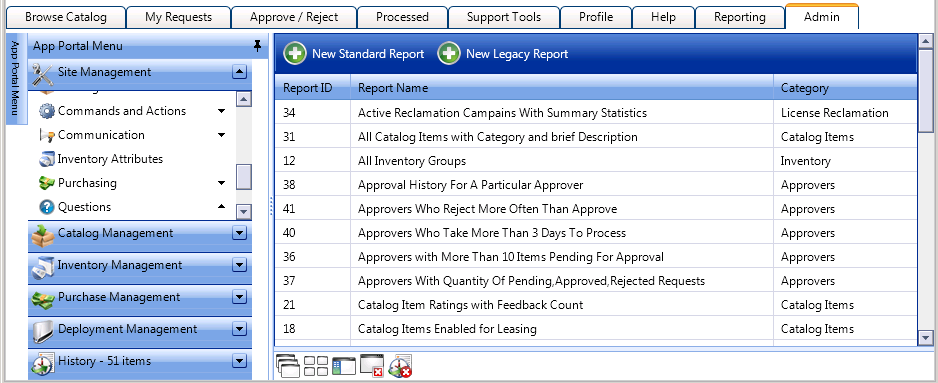938x383 pixels.
Task: Switch to the Processed tab
Action: 402,17
